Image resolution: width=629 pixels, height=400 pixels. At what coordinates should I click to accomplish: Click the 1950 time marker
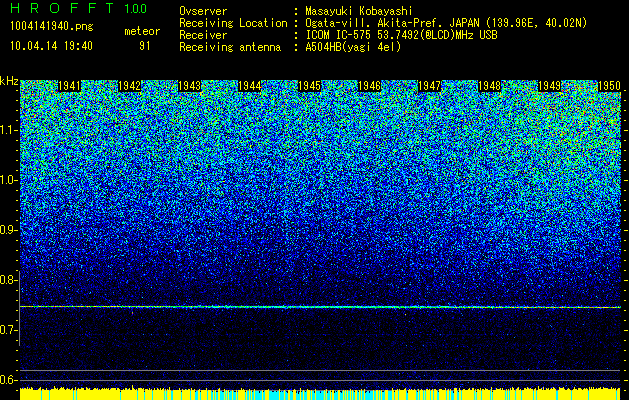click(609, 86)
